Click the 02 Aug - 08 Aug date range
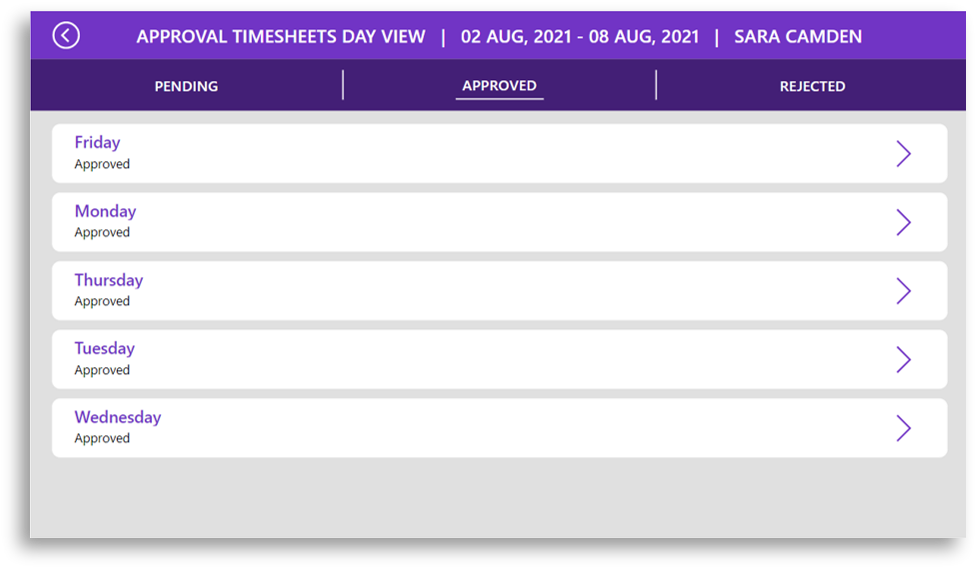This screenshot has width=977, height=568. click(x=580, y=37)
